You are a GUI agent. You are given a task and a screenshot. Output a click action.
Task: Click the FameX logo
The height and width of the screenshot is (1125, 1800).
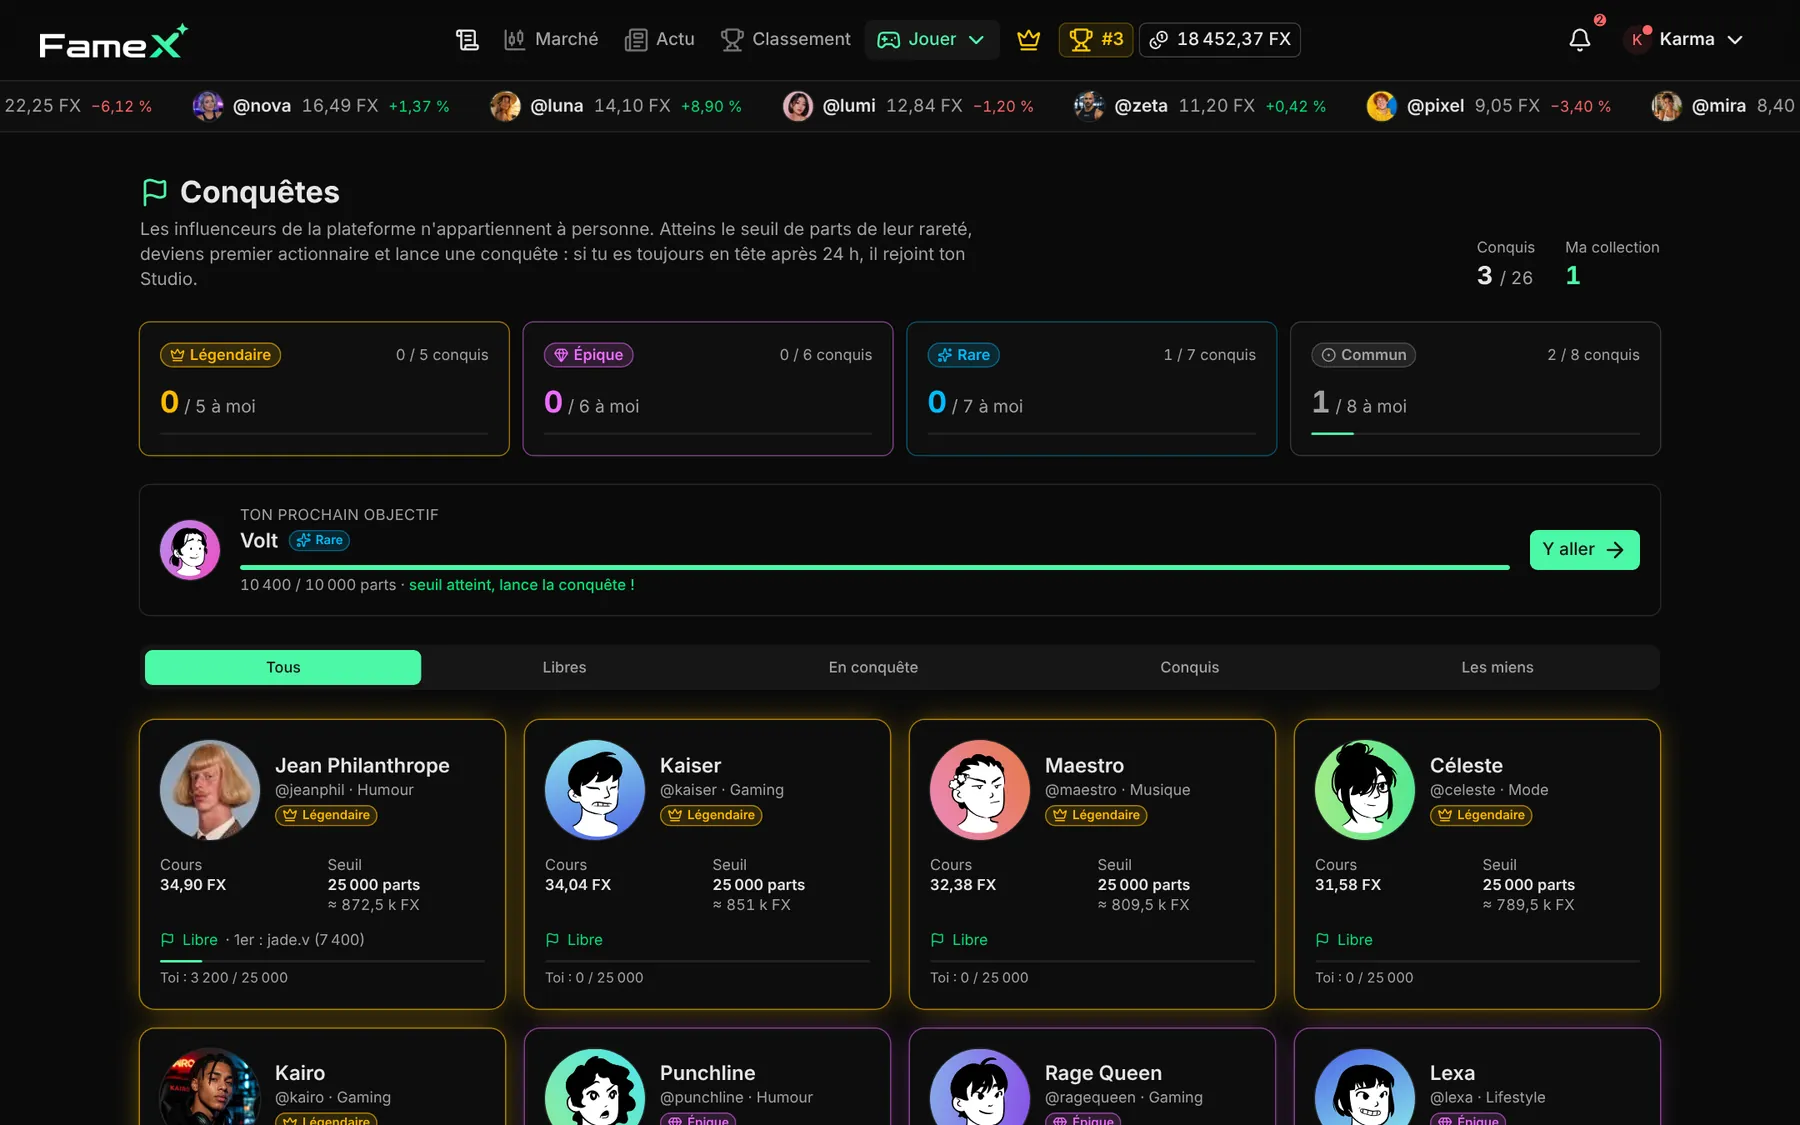coord(113,42)
